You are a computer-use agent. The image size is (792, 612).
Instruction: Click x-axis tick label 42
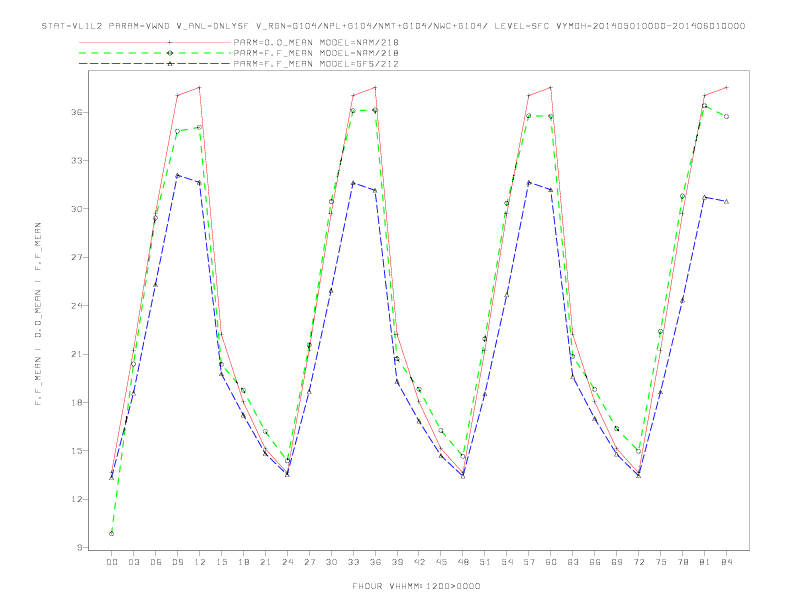tap(419, 562)
